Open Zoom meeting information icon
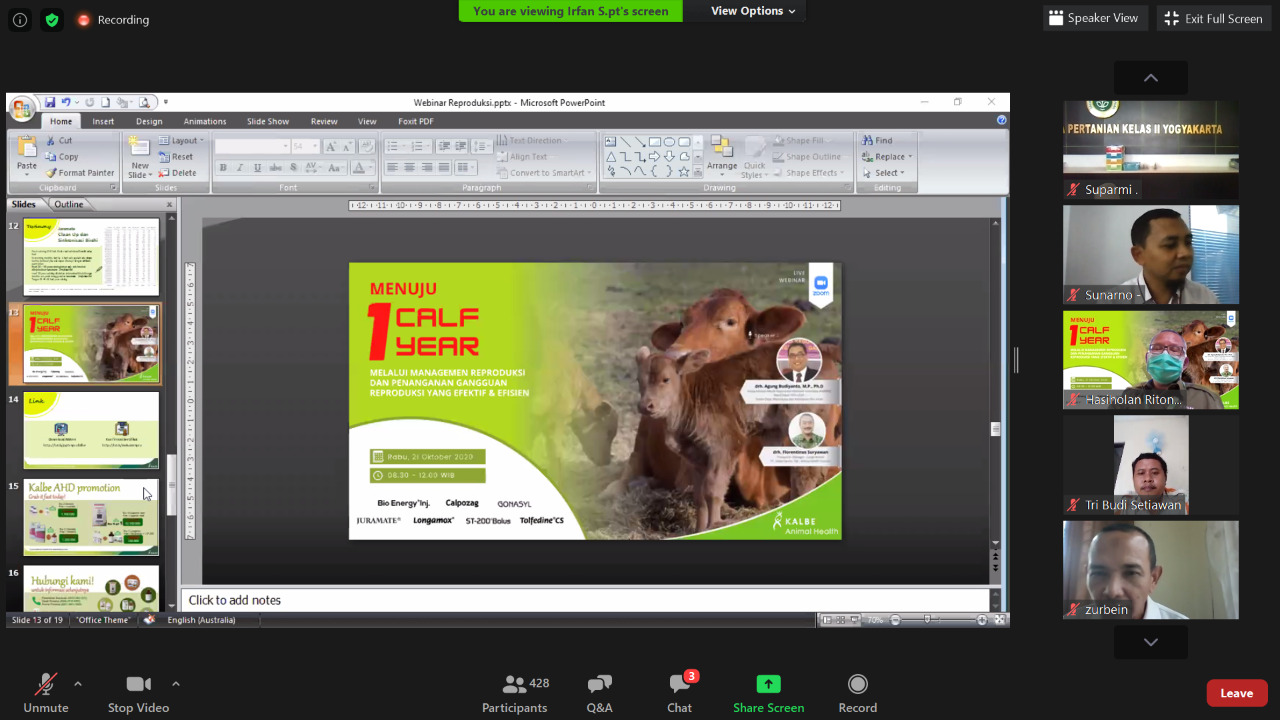1280x720 pixels. click(20, 19)
